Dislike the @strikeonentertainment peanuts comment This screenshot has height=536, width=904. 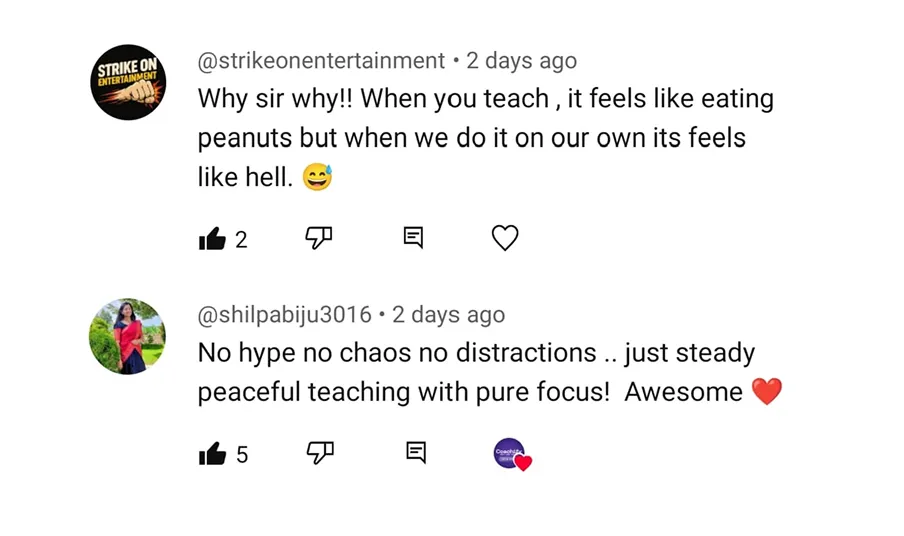pos(318,238)
